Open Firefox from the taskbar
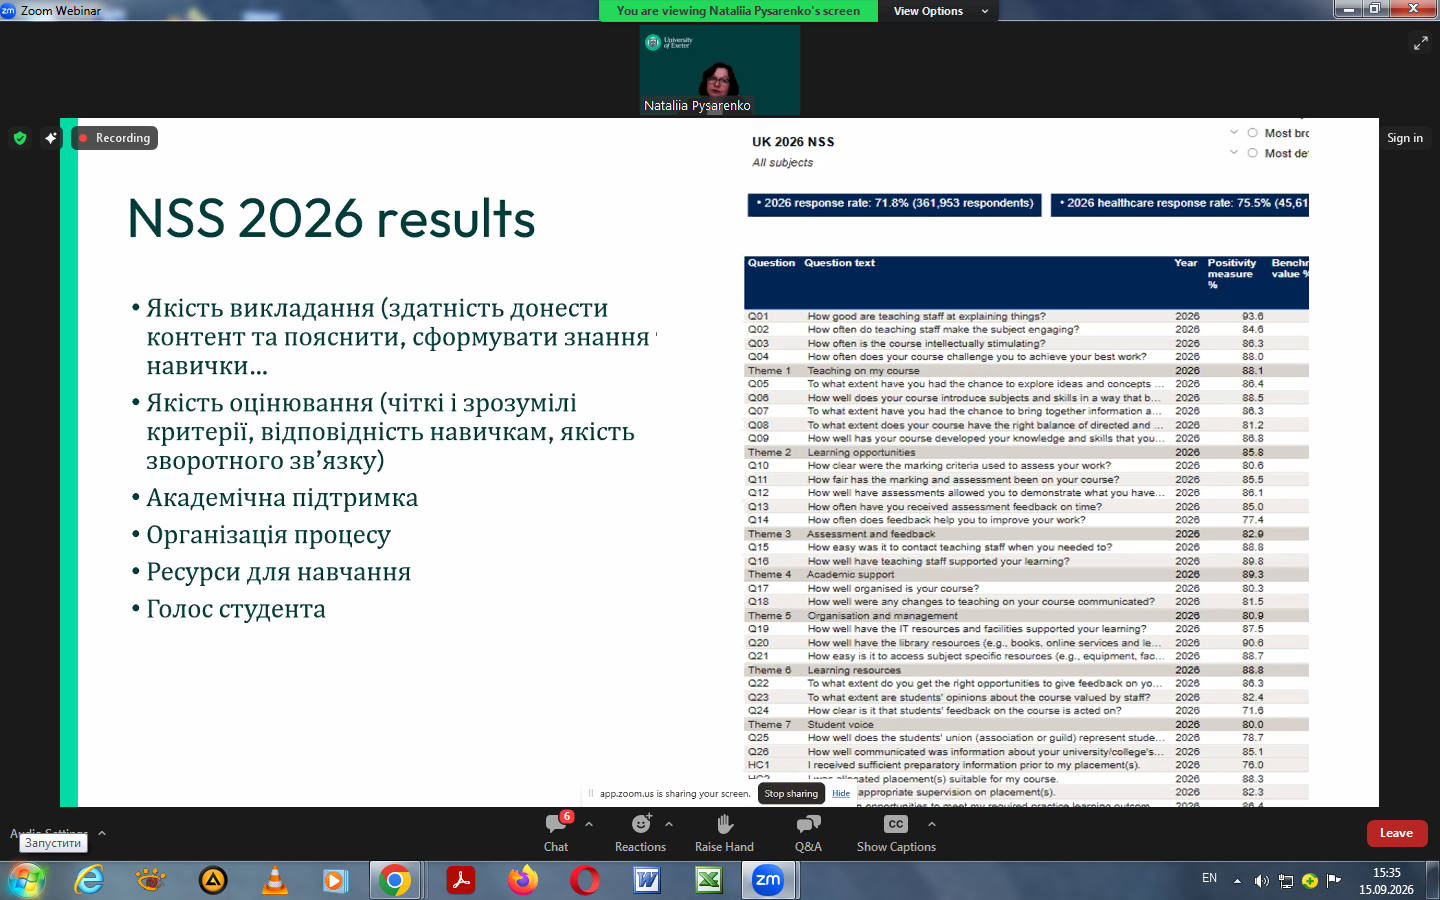 pyautogui.click(x=522, y=880)
